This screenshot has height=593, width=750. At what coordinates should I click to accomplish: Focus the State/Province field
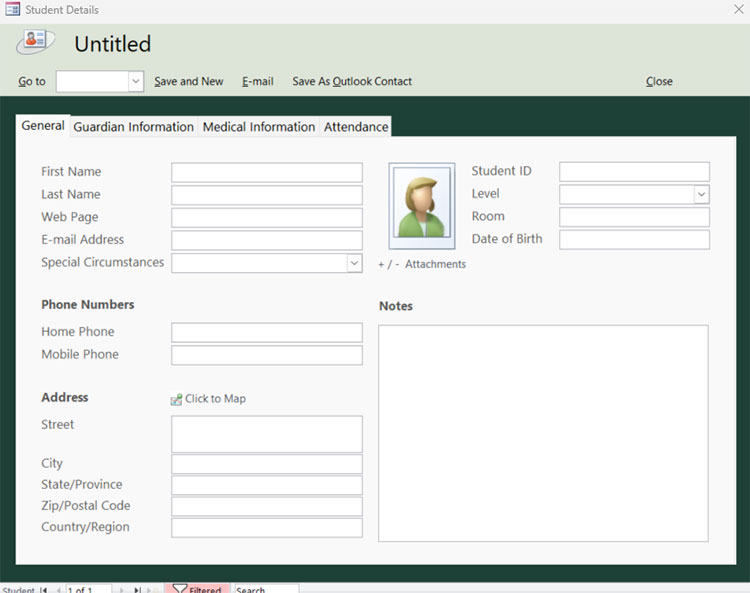267,485
